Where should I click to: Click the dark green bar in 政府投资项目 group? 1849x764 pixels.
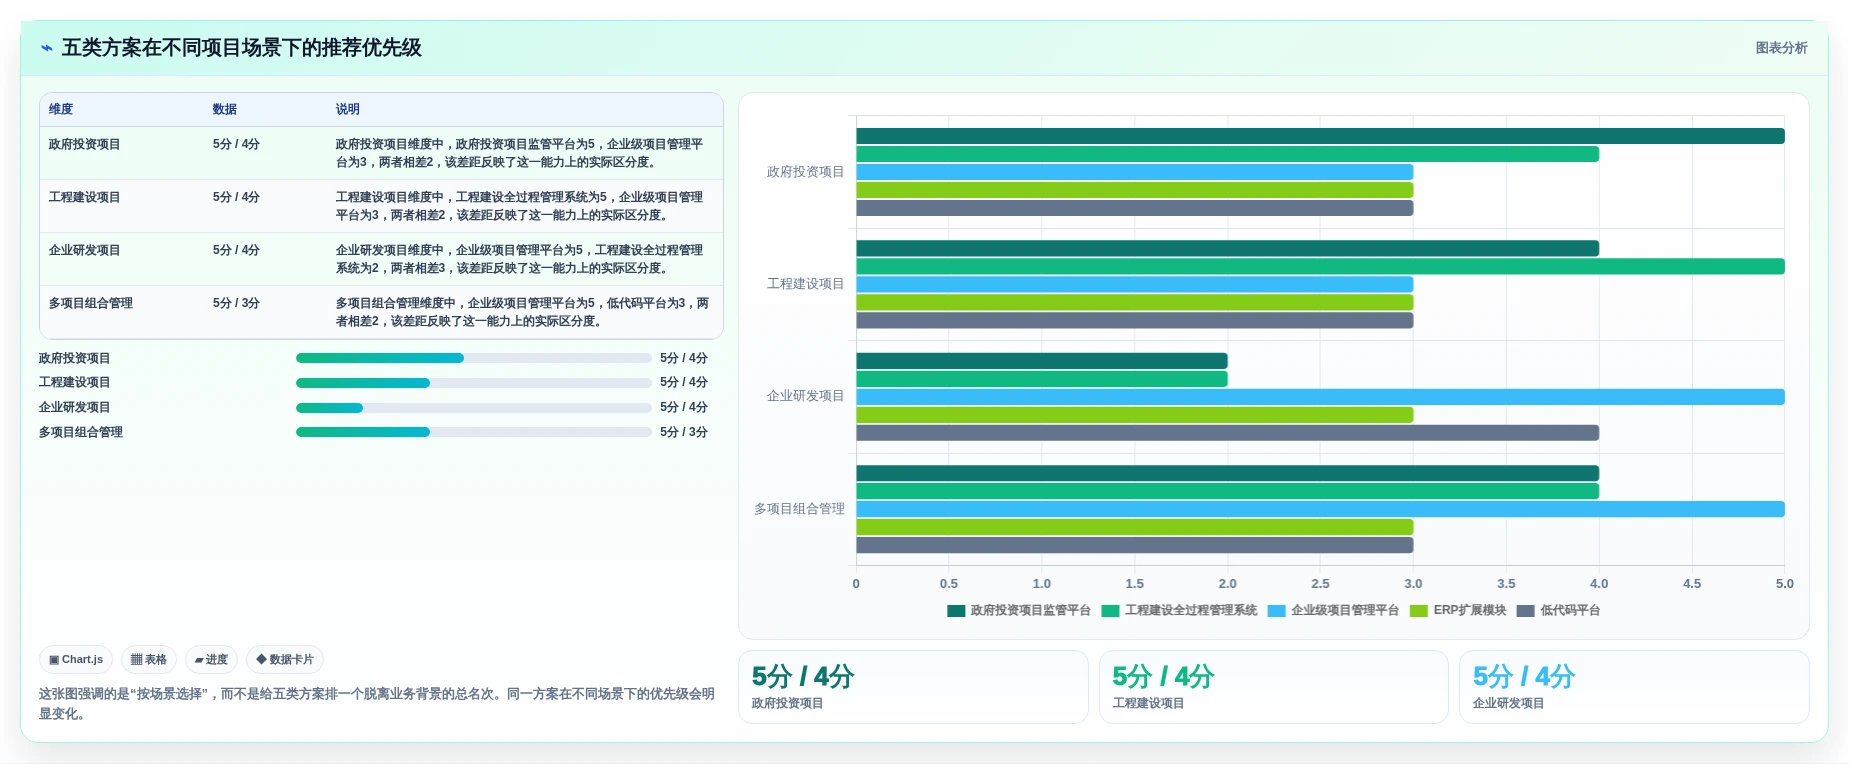tap(1320, 136)
